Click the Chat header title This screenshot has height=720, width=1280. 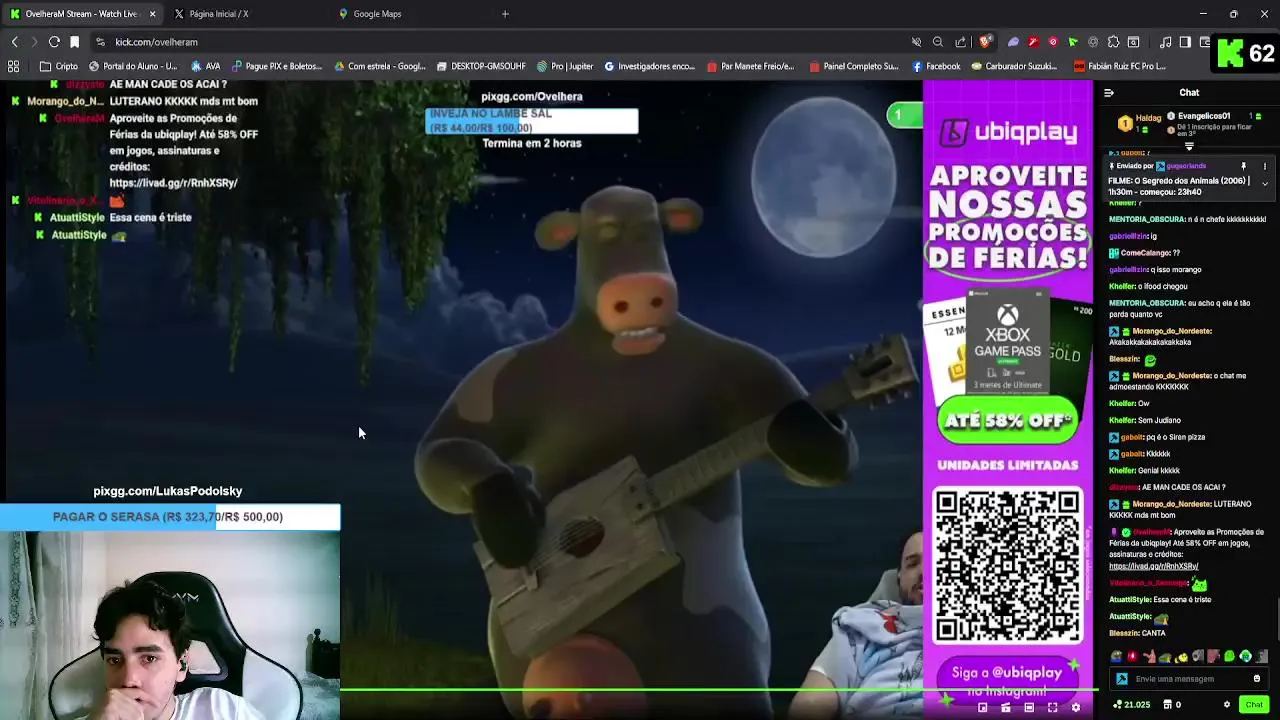[x=1189, y=93]
